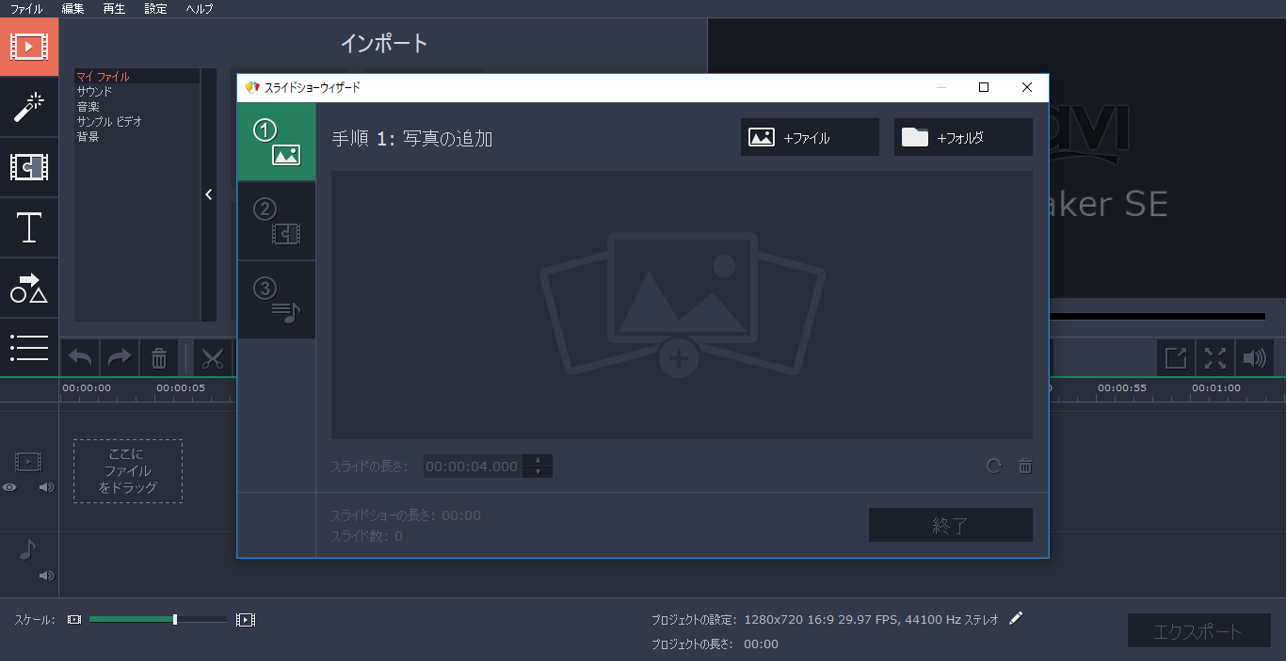Adjust the timeline scale slider
The width and height of the screenshot is (1287, 661).
175,620
